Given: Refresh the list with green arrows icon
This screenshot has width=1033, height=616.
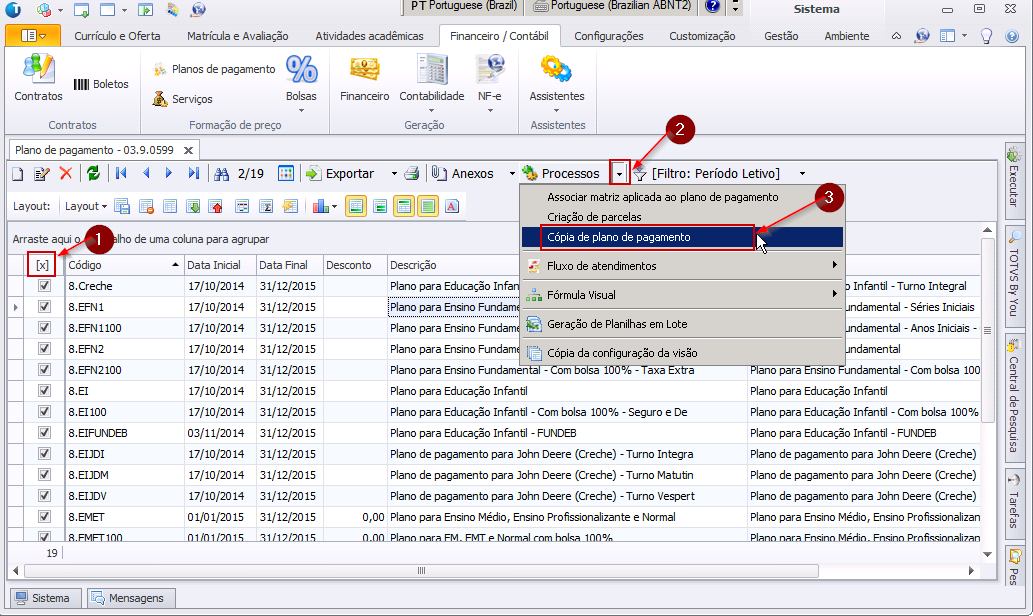Looking at the screenshot, I should click(93, 174).
